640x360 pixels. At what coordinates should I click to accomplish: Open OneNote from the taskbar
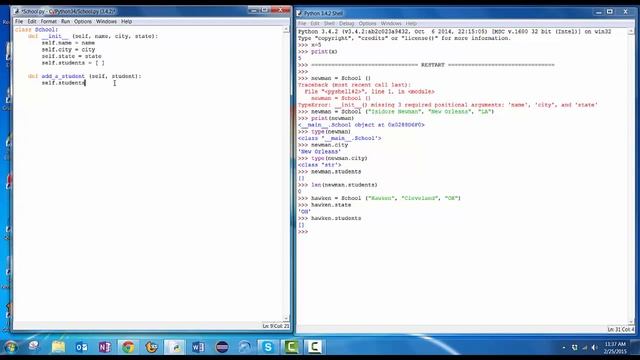click(x=104, y=347)
